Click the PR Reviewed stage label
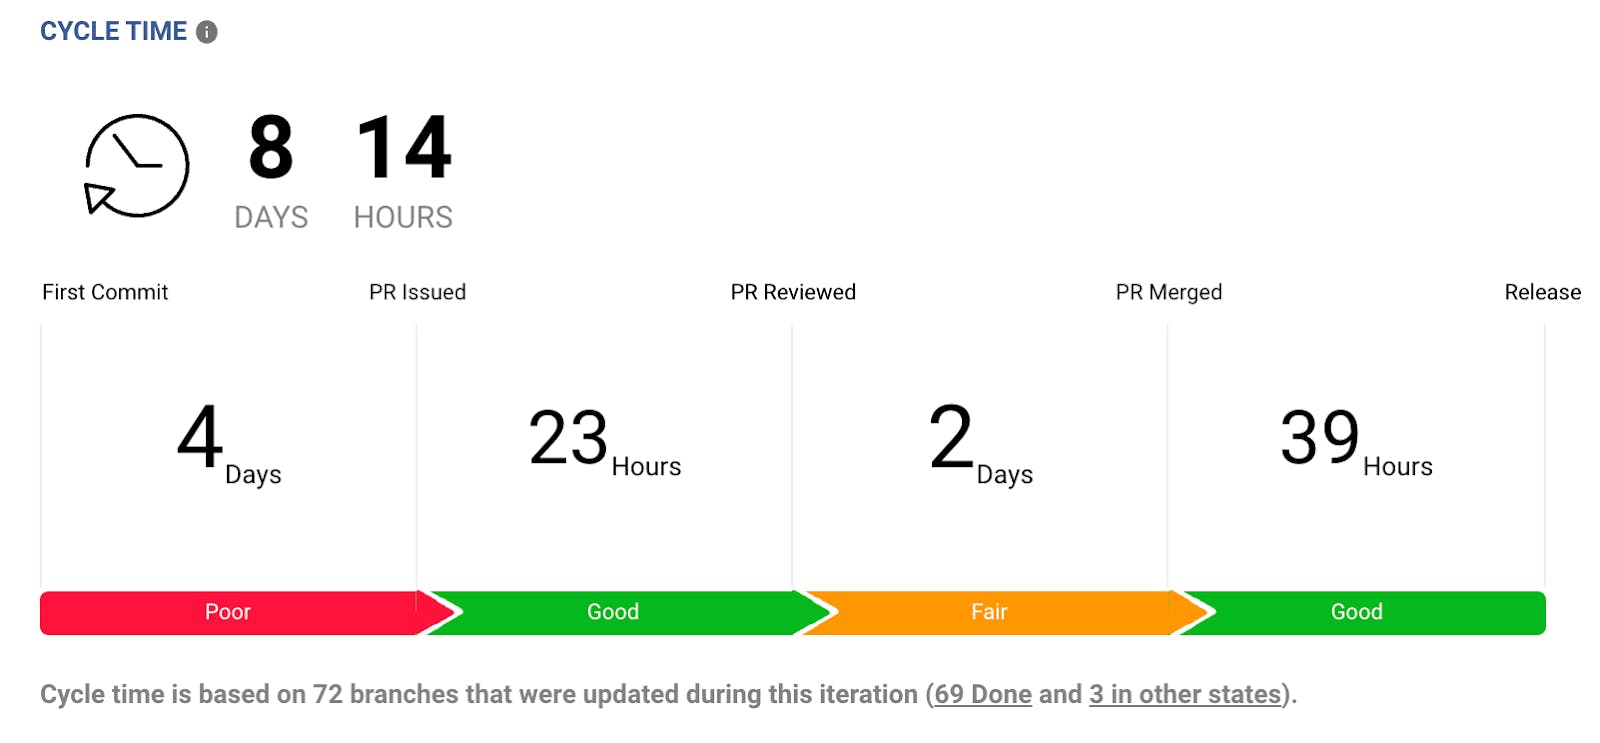This screenshot has width=1600, height=743. 793,292
